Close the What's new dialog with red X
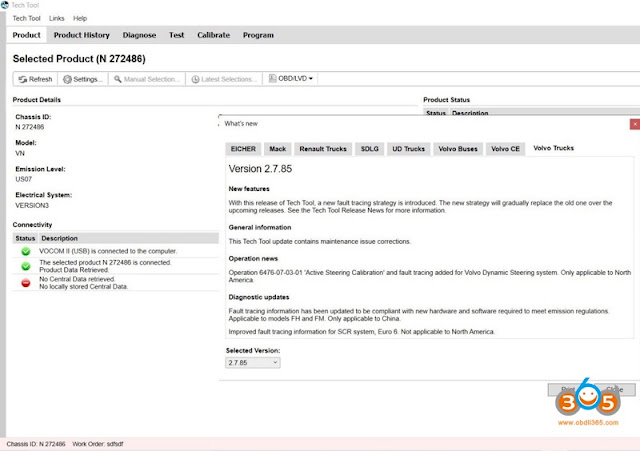This screenshot has height=451, width=640. (635, 124)
